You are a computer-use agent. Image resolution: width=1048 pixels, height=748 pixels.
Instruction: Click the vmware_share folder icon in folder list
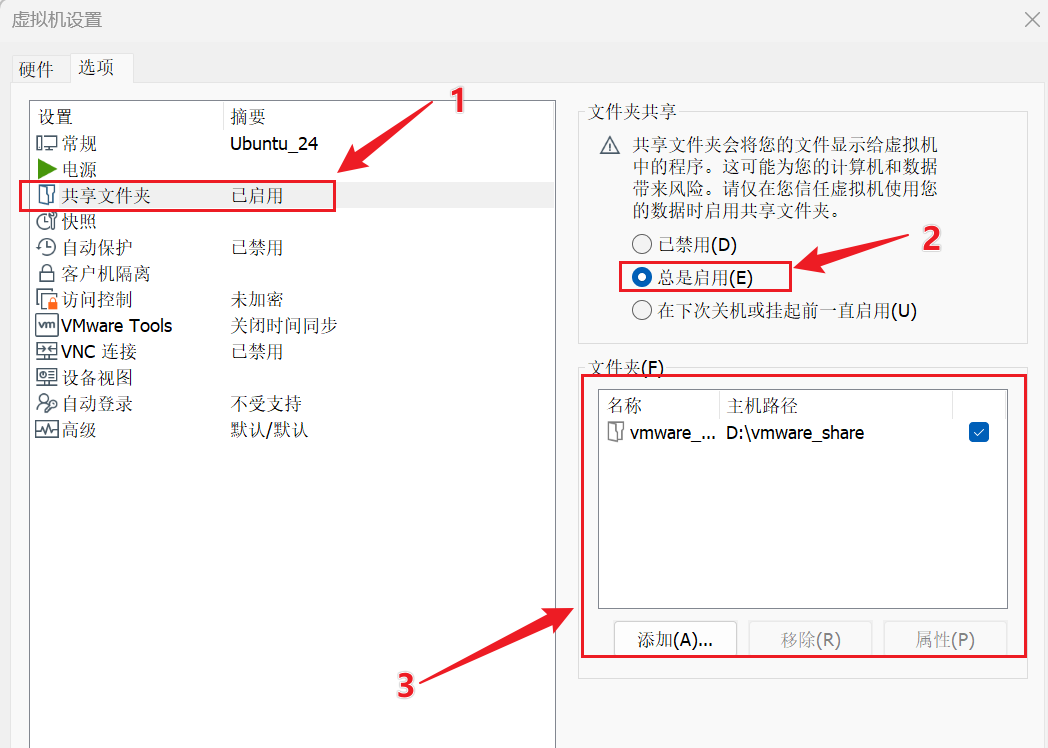[x=616, y=432]
